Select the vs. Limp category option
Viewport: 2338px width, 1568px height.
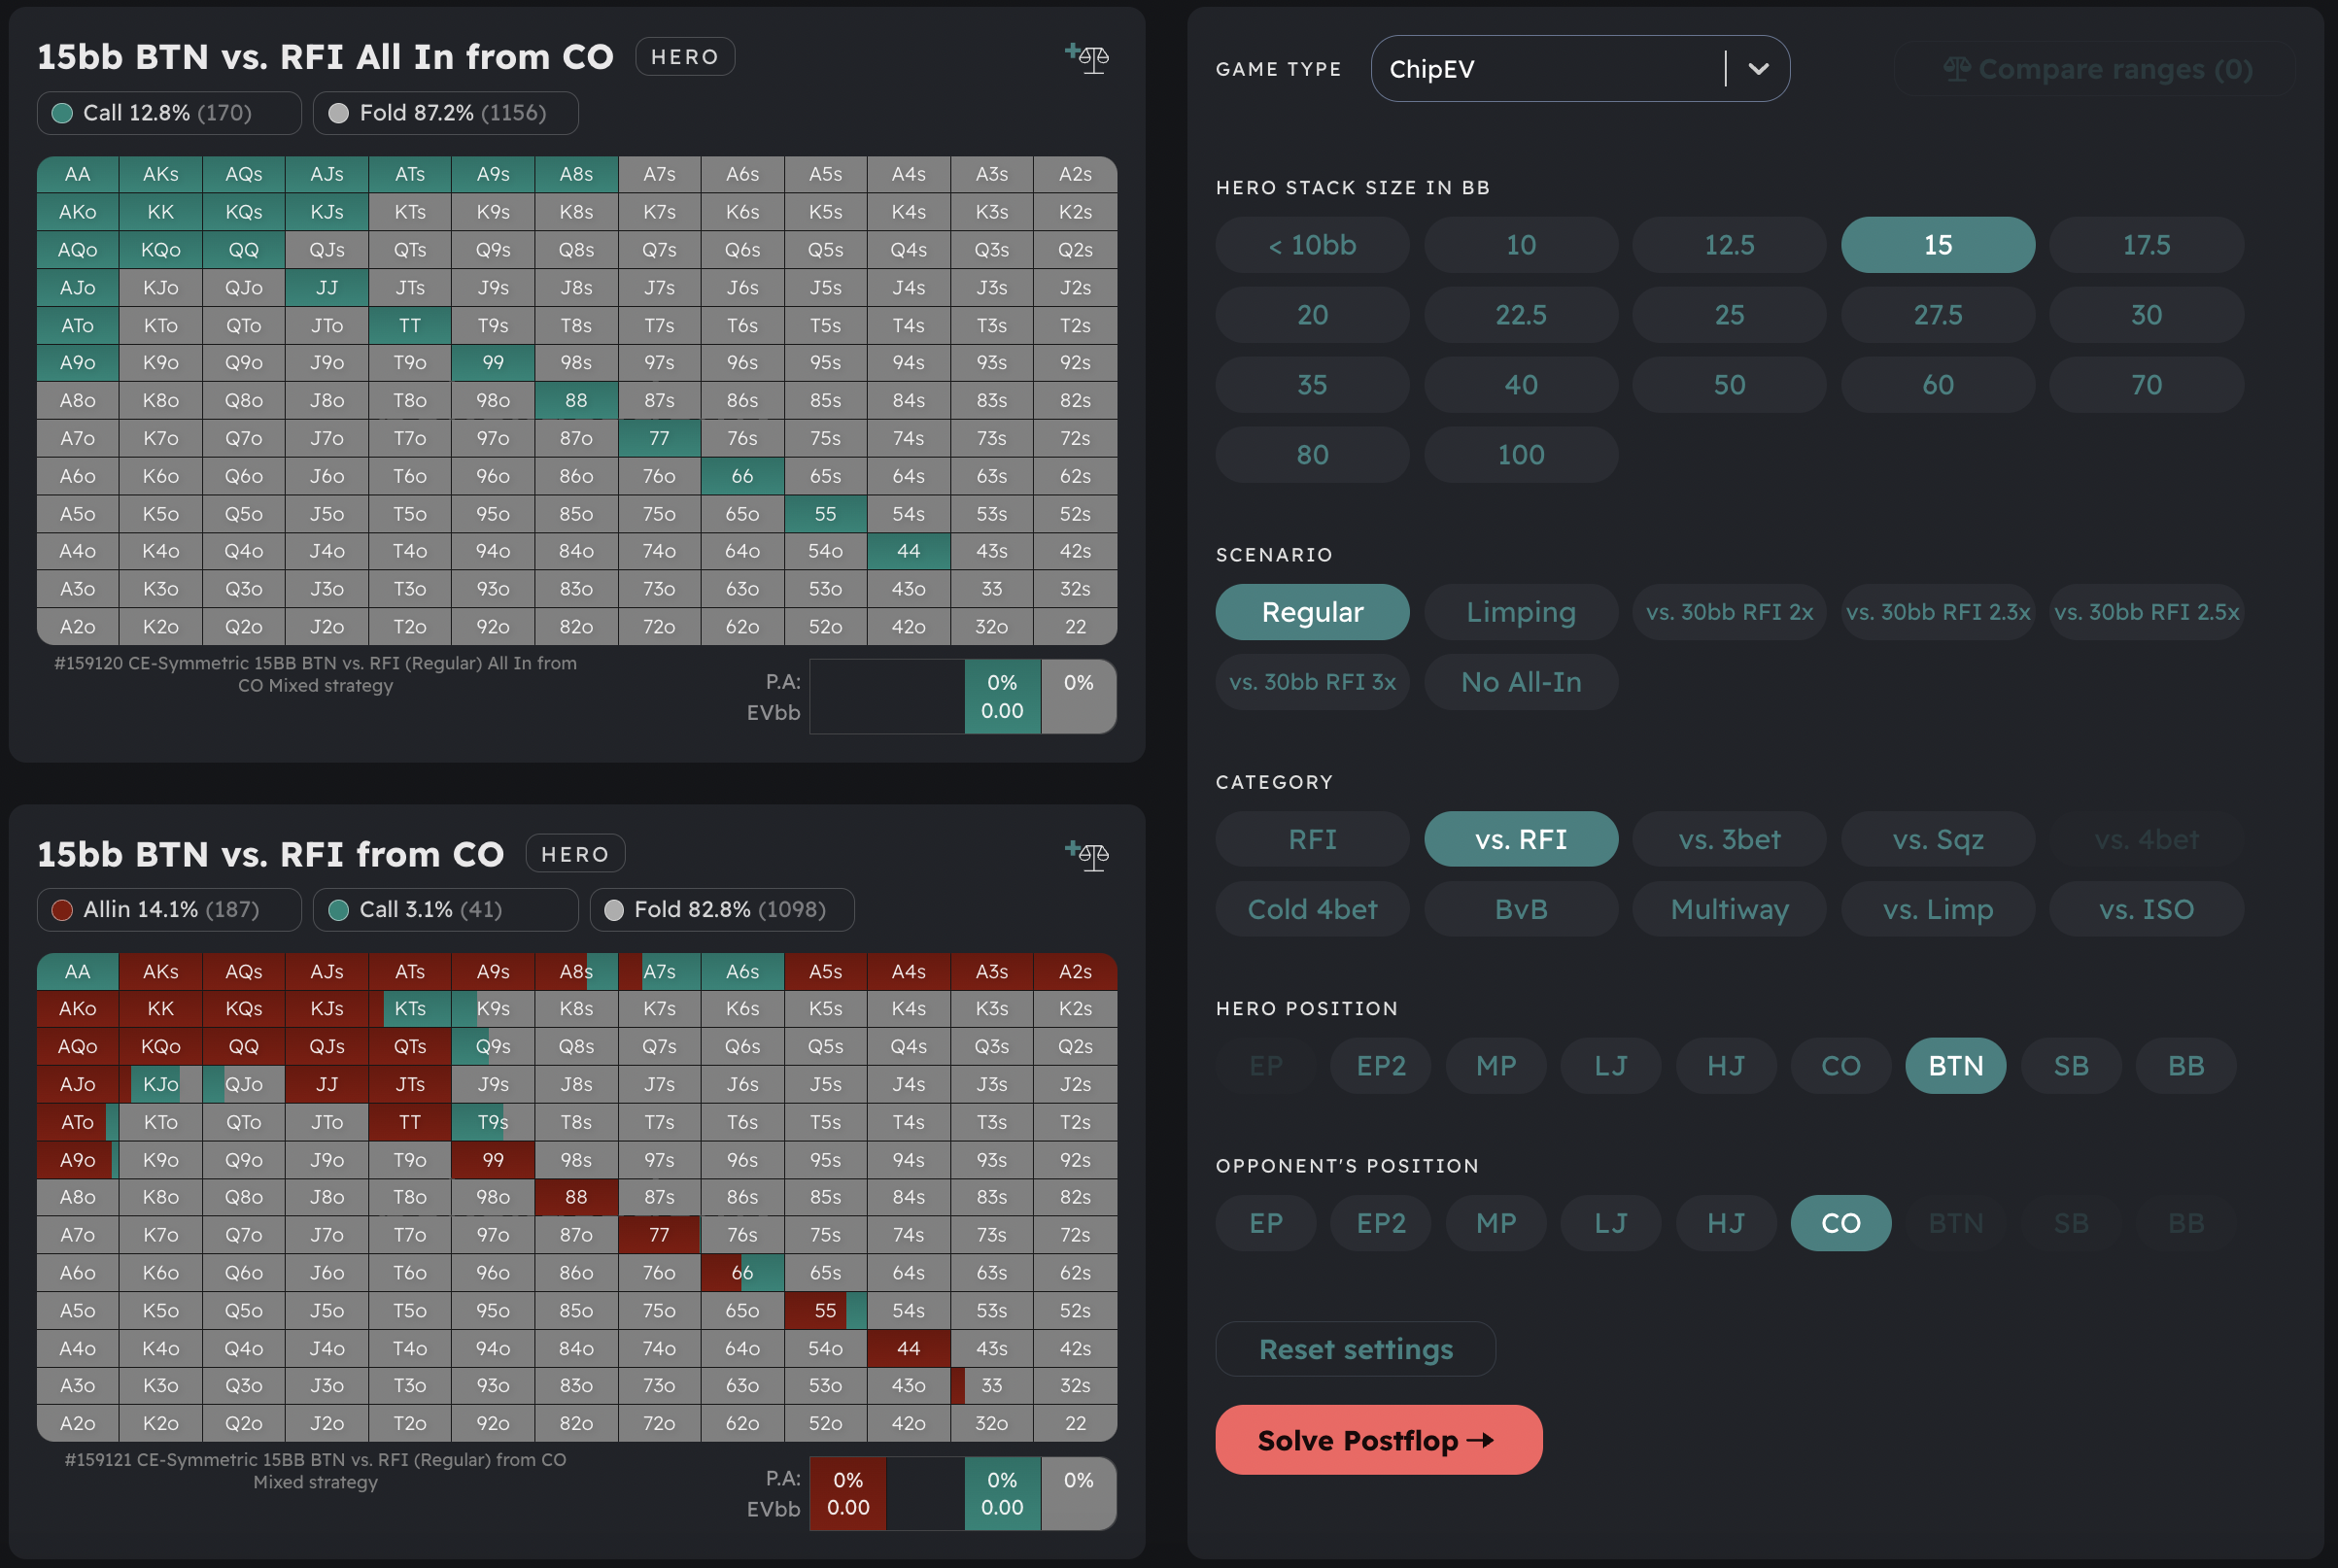point(1937,909)
